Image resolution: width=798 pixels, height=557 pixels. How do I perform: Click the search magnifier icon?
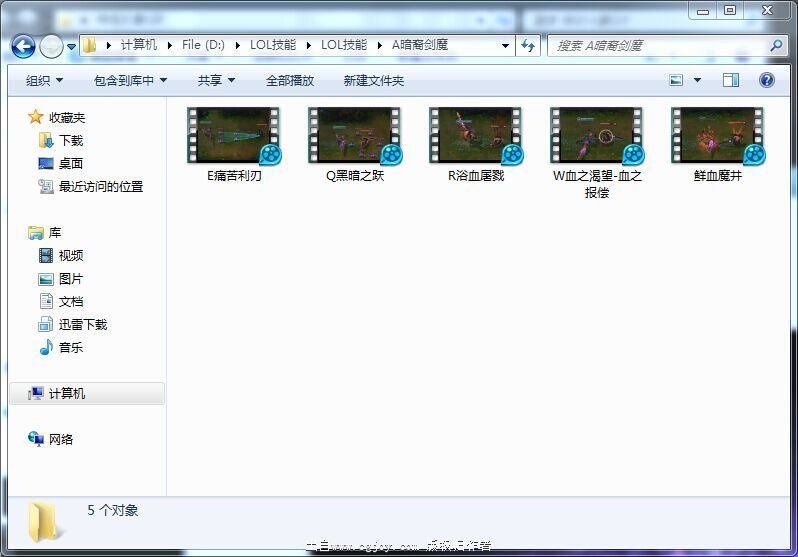click(x=776, y=46)
